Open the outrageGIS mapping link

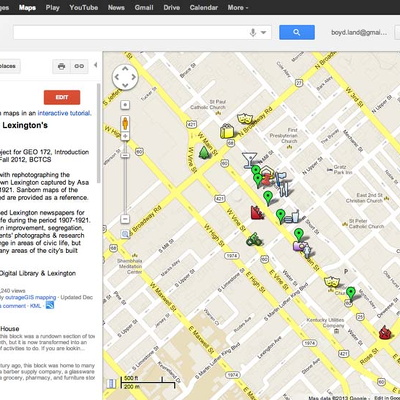coord(30,297)
